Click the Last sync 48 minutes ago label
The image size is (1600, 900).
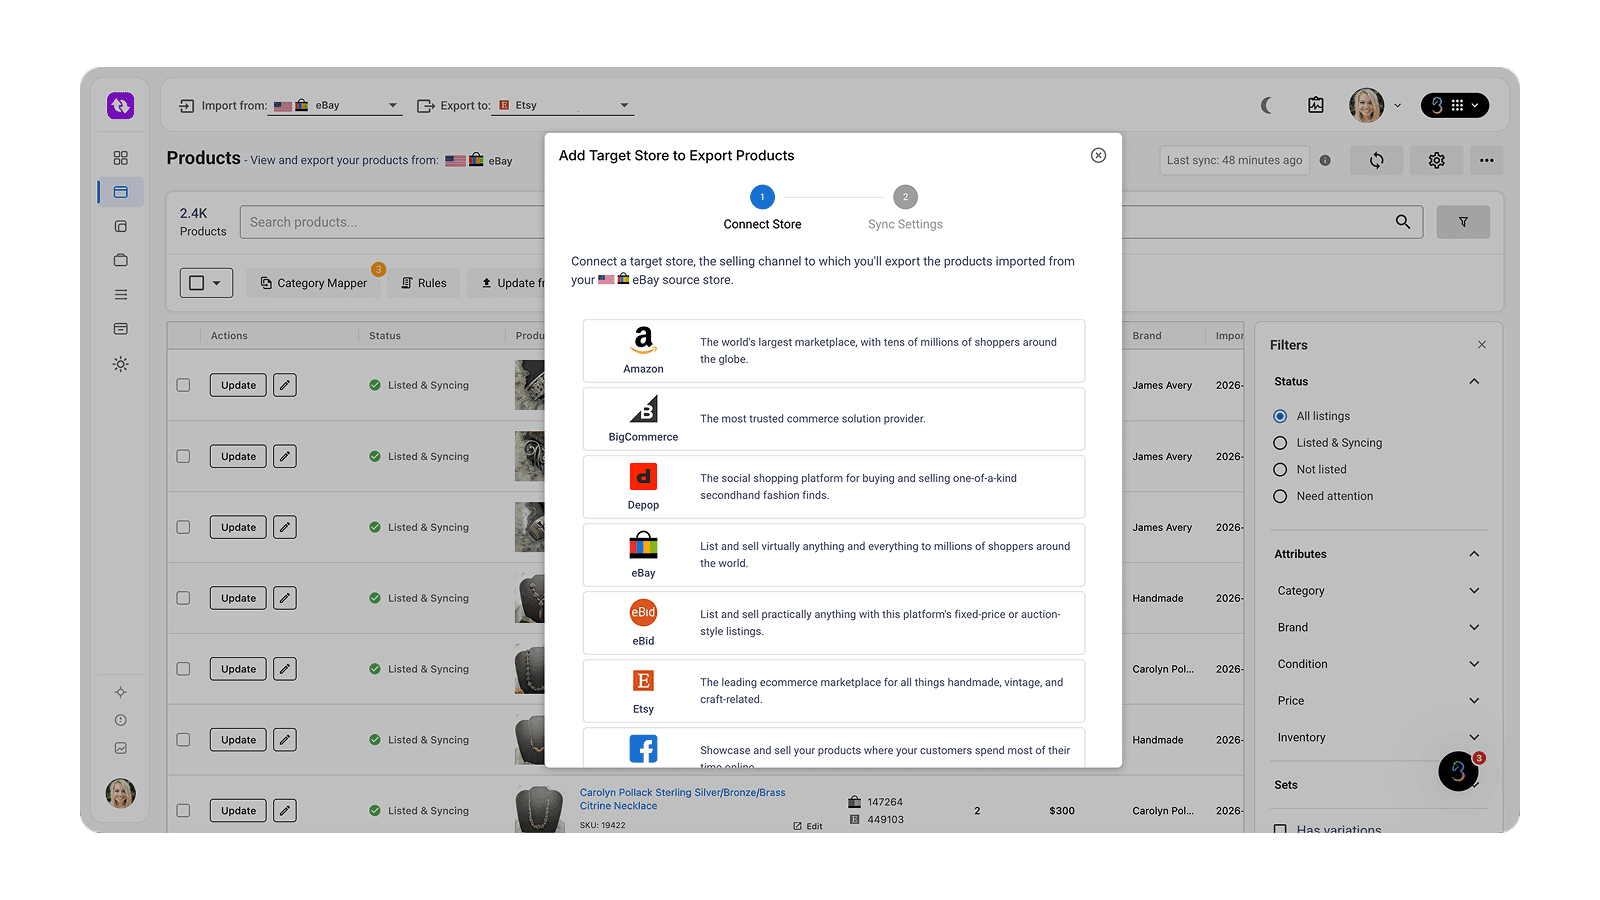(x=1234, y=160)
